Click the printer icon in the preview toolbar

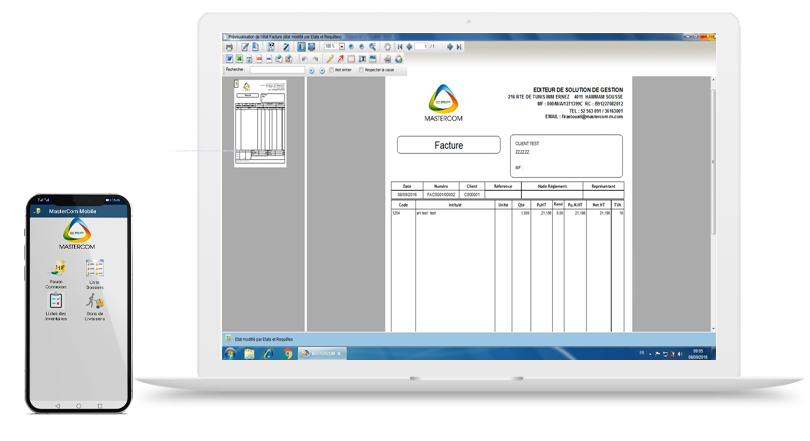229,47
